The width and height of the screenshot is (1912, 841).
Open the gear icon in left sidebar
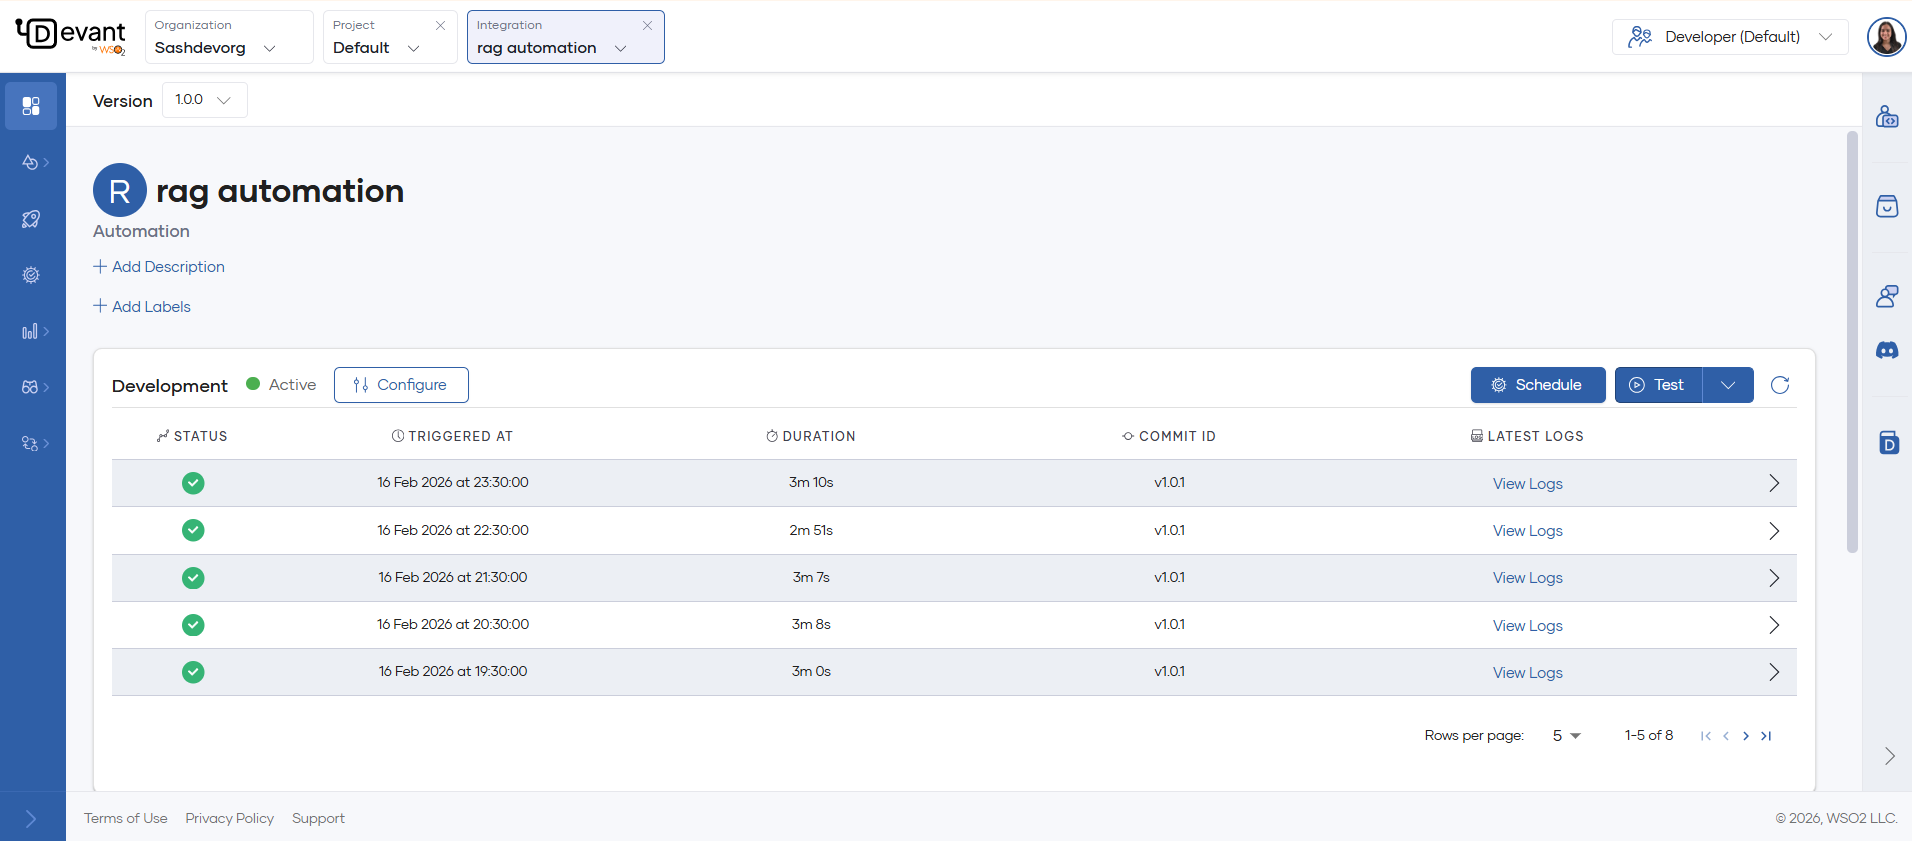point(31,275)
